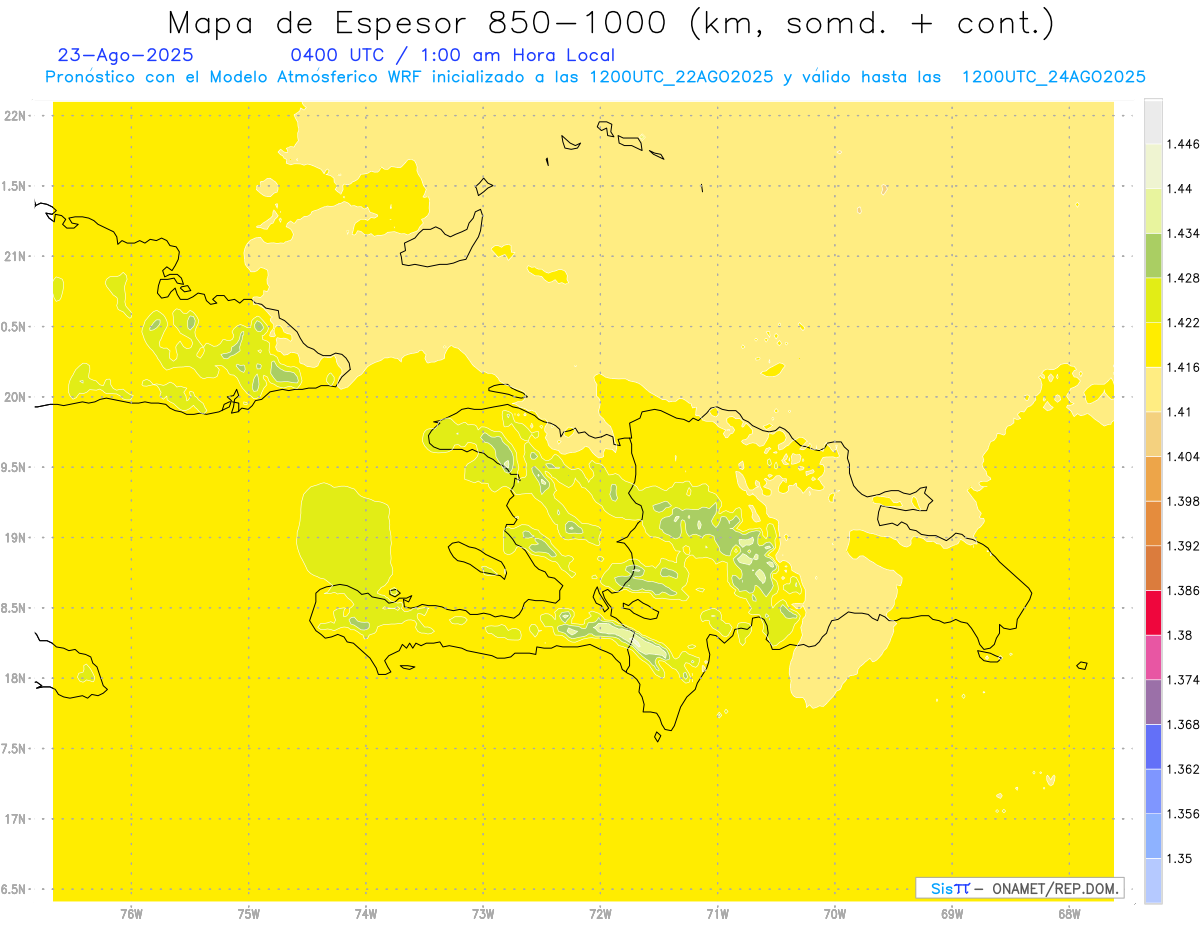Click the legend value 1.368
The height and width of the screenshot is (927, 1200).
pyautogui.click(x=1182, y=724)
